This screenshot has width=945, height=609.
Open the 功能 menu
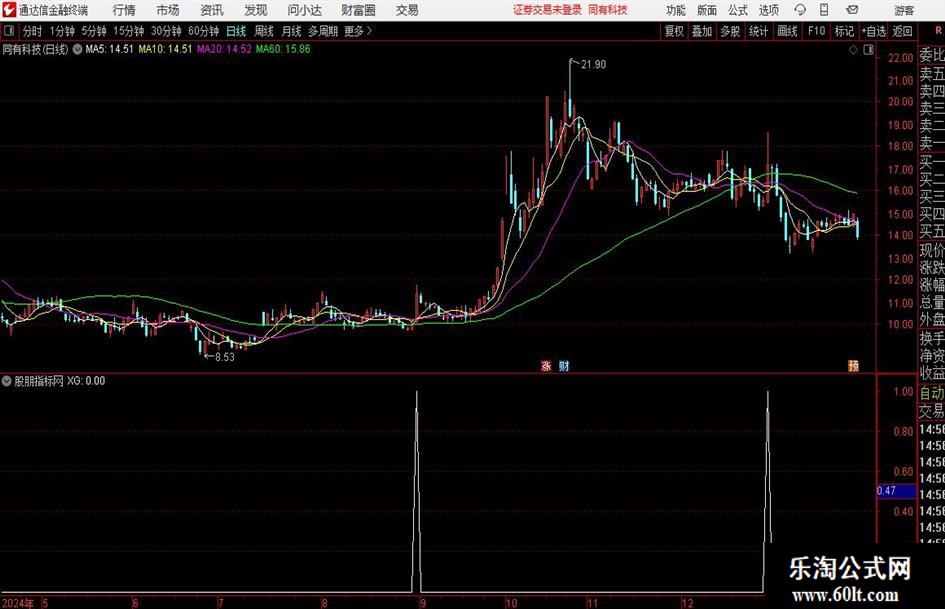click(676, 10)
